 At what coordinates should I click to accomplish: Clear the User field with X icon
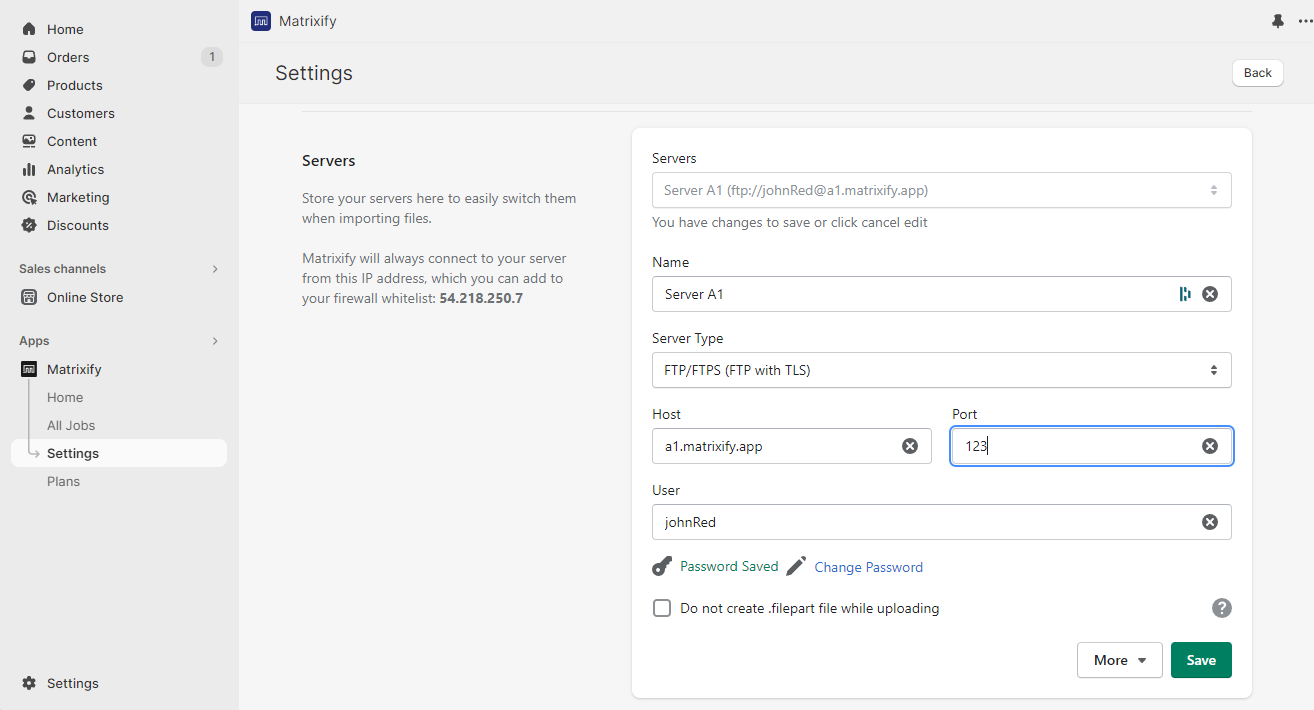pos(1210,522)
